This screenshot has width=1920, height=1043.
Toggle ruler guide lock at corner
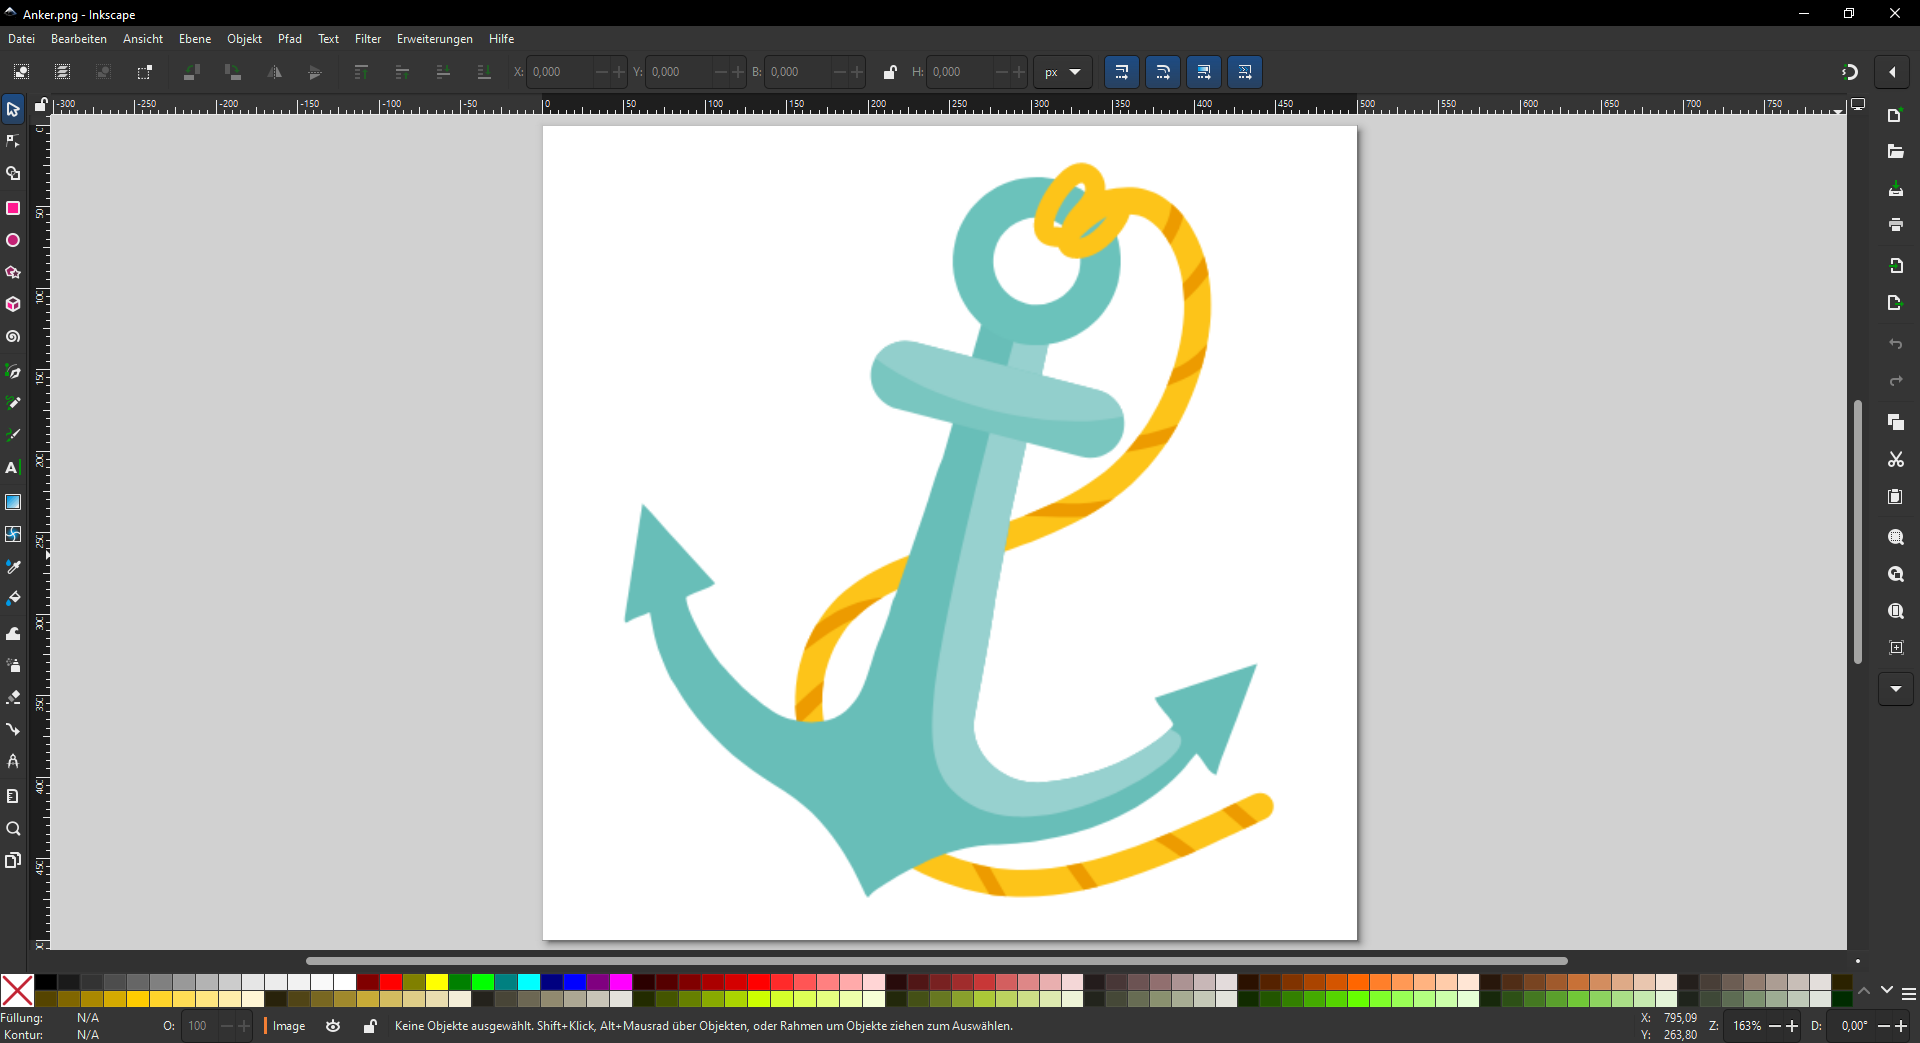click(x=41, y=104)
